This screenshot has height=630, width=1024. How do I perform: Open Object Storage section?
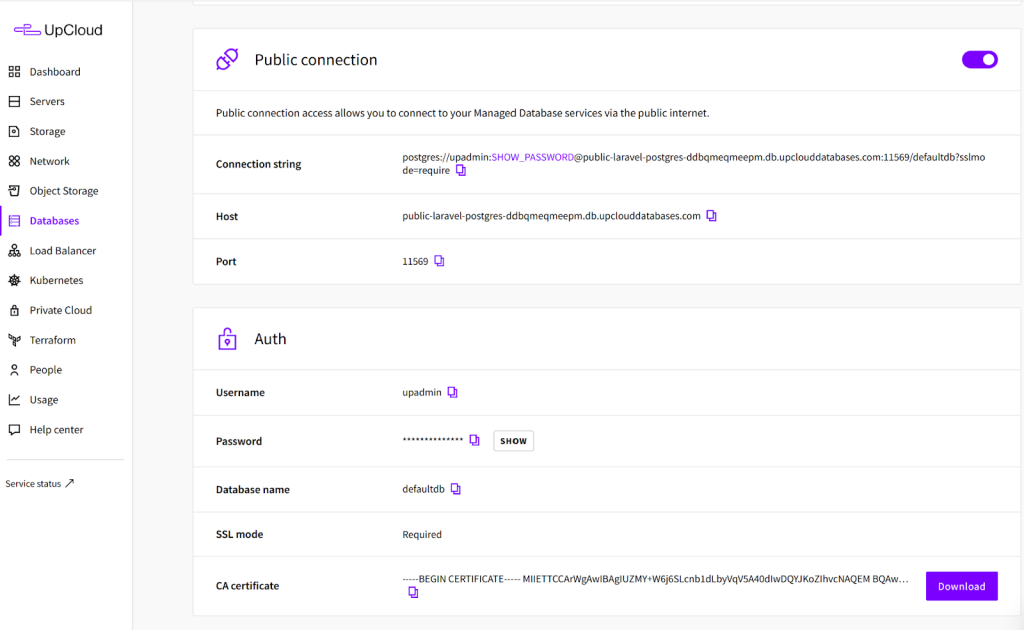tap(63, 191)
